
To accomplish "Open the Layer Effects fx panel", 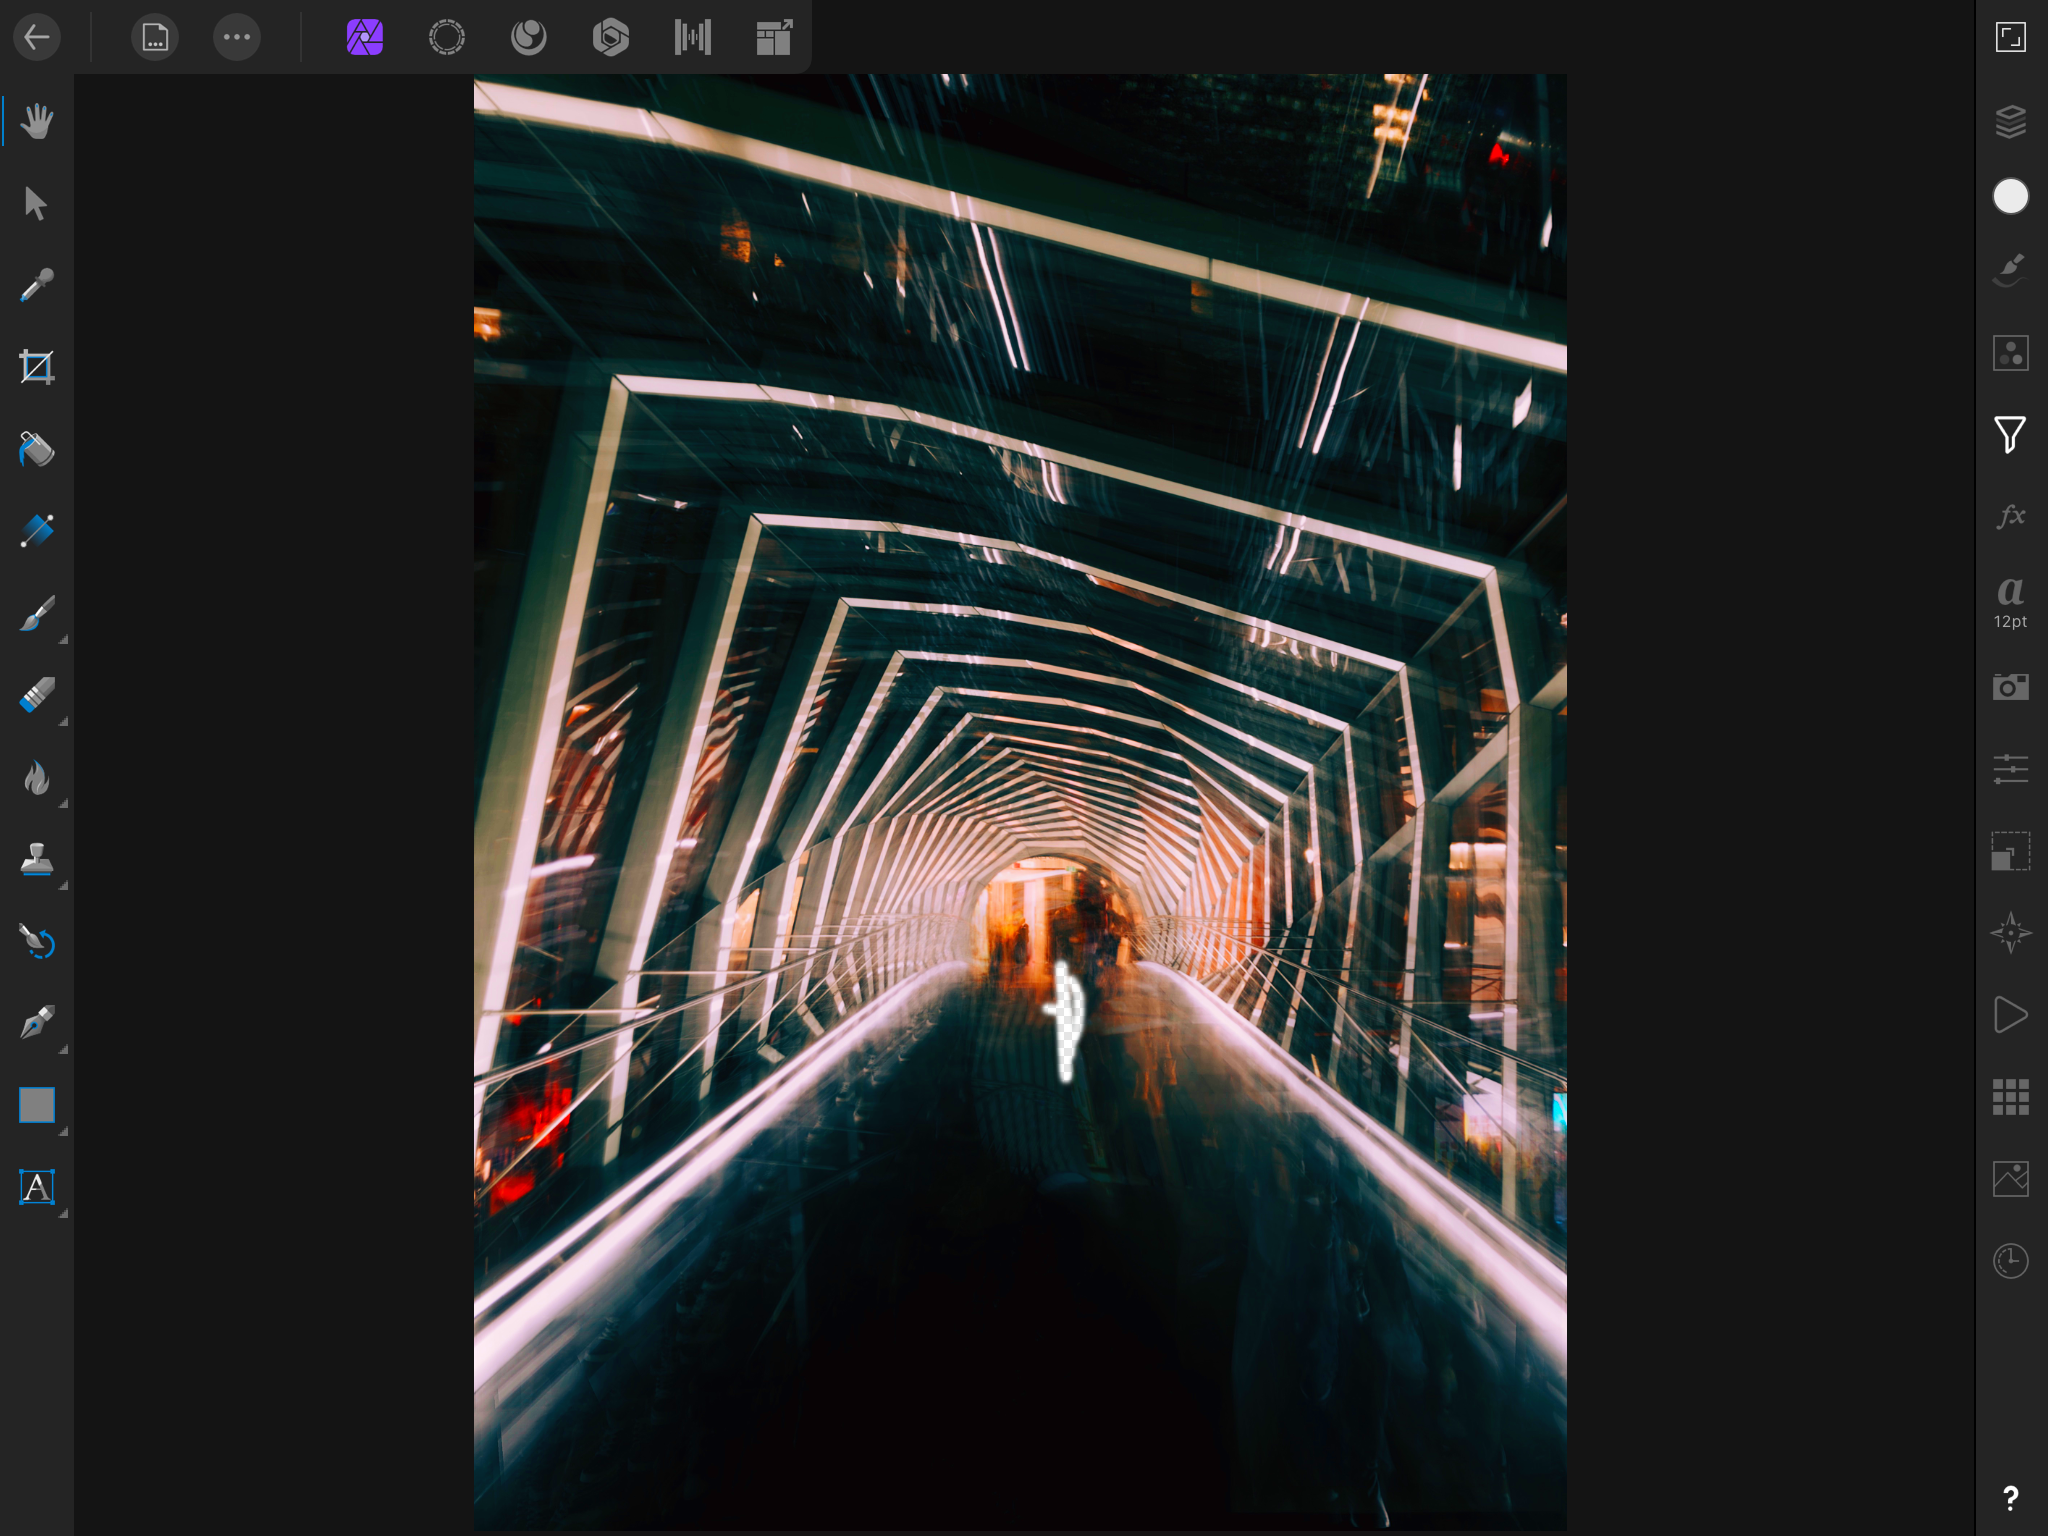I will (2010, 516).
